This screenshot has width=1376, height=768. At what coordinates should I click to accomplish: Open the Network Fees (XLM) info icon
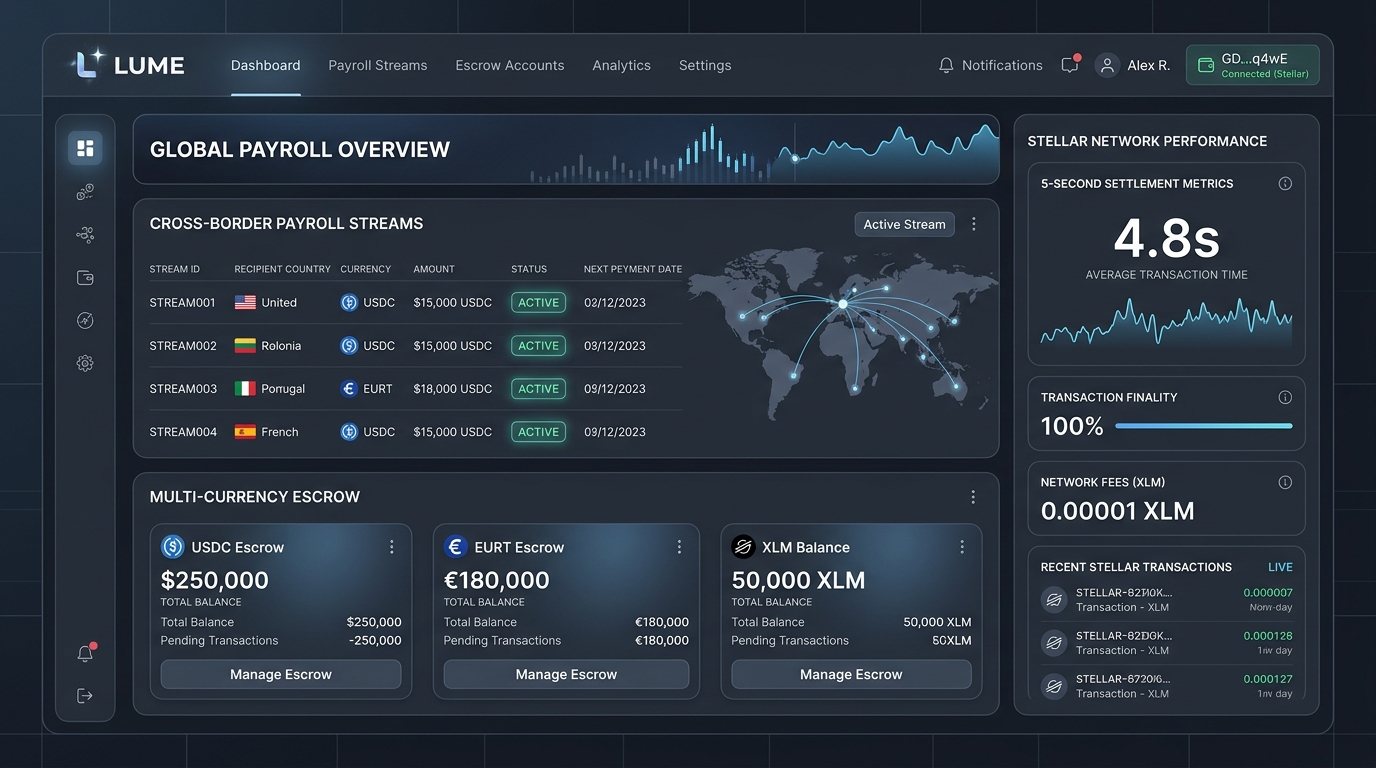[1285, 482]
